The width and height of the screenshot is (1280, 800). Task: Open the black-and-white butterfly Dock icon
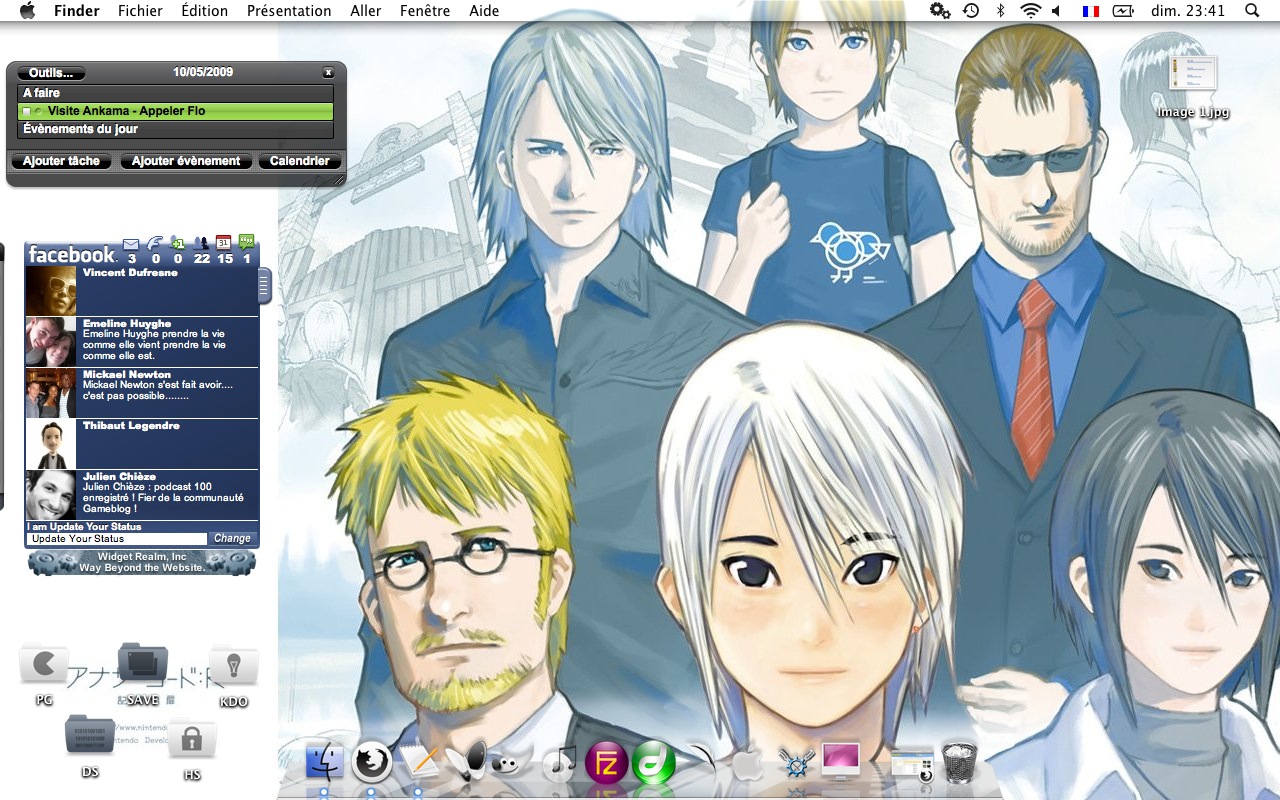465,762
